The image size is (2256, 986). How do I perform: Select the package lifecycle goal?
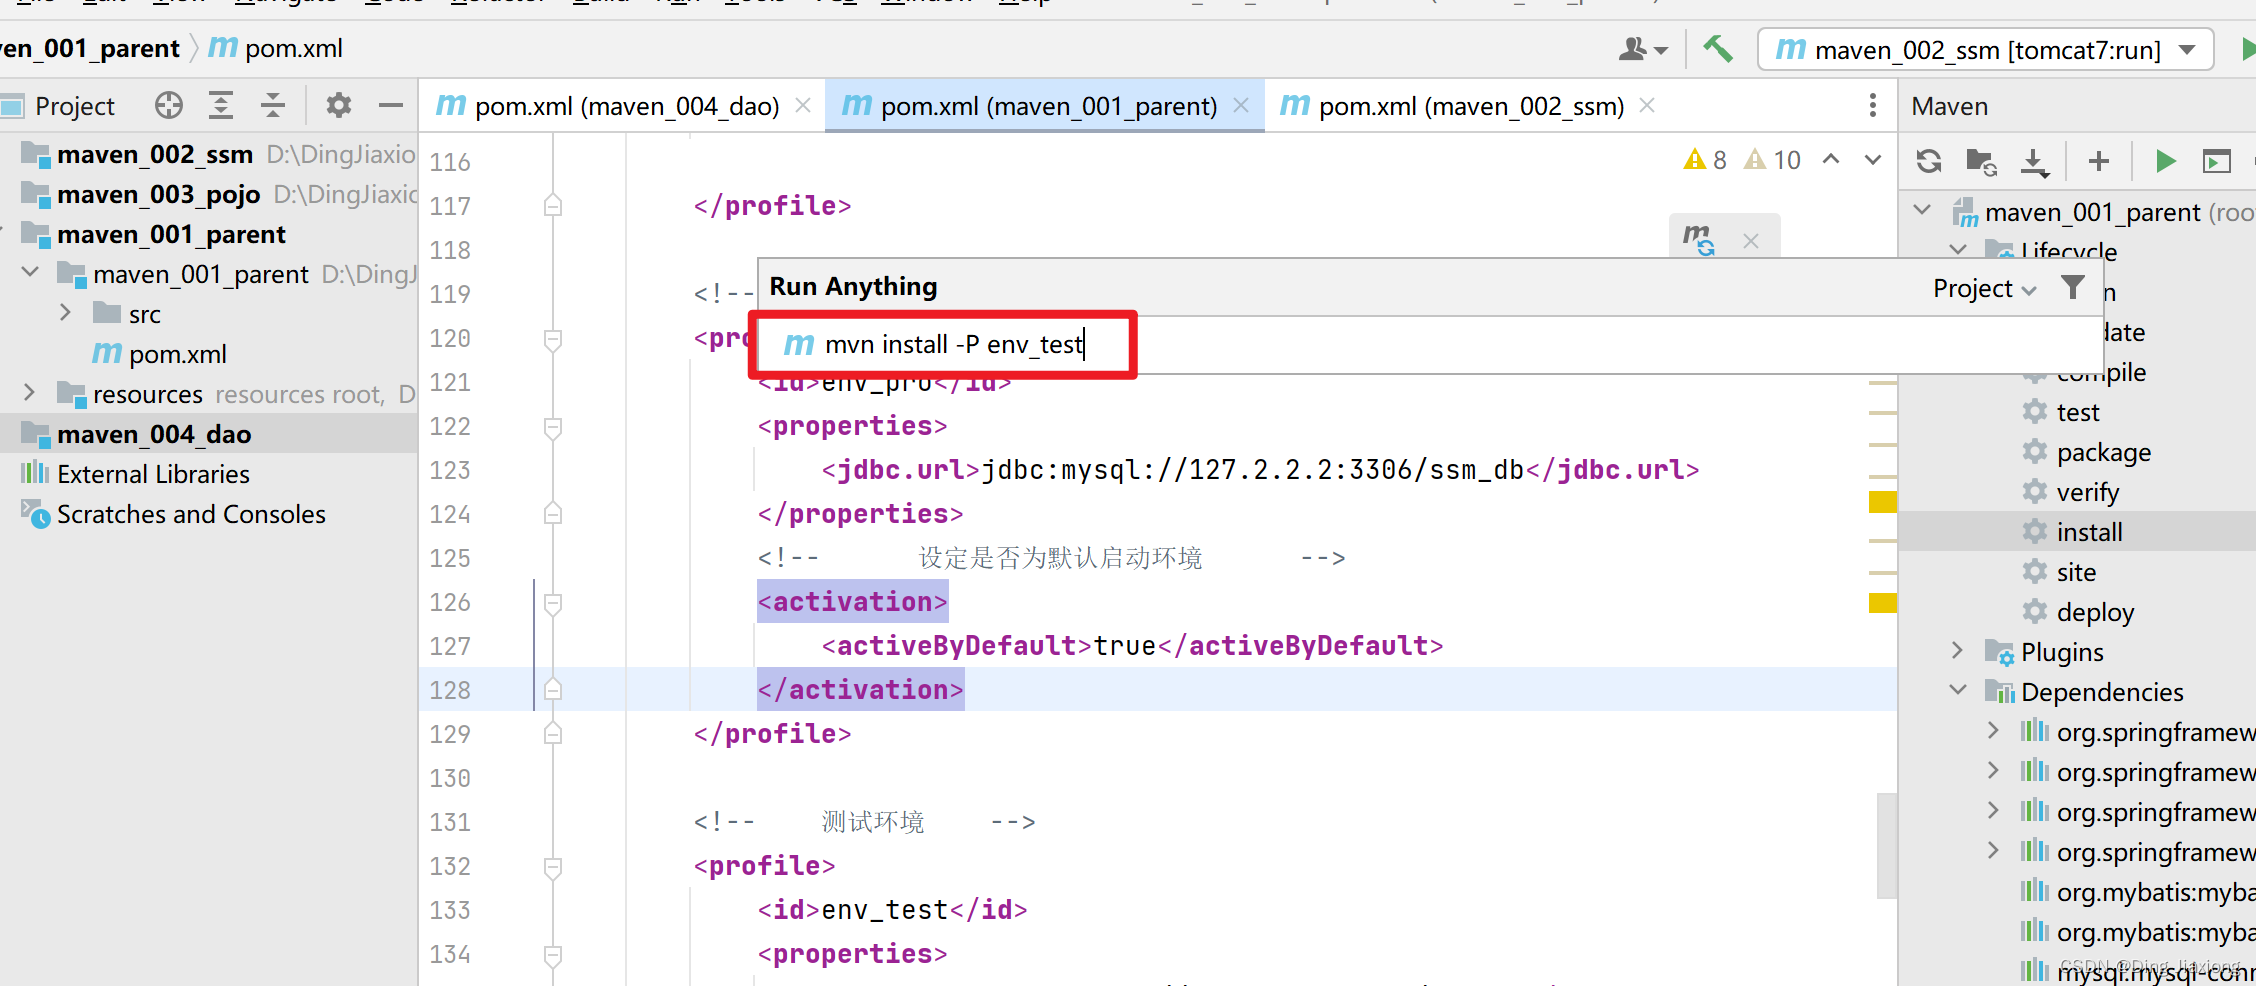pyautogui.click(x=2103, y=452)
